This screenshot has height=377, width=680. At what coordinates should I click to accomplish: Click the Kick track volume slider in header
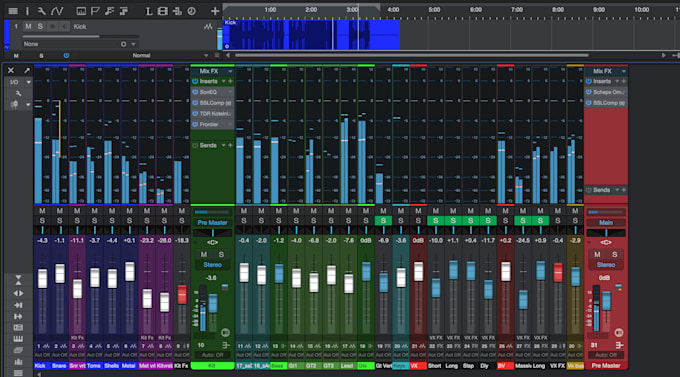pos(80,36)
